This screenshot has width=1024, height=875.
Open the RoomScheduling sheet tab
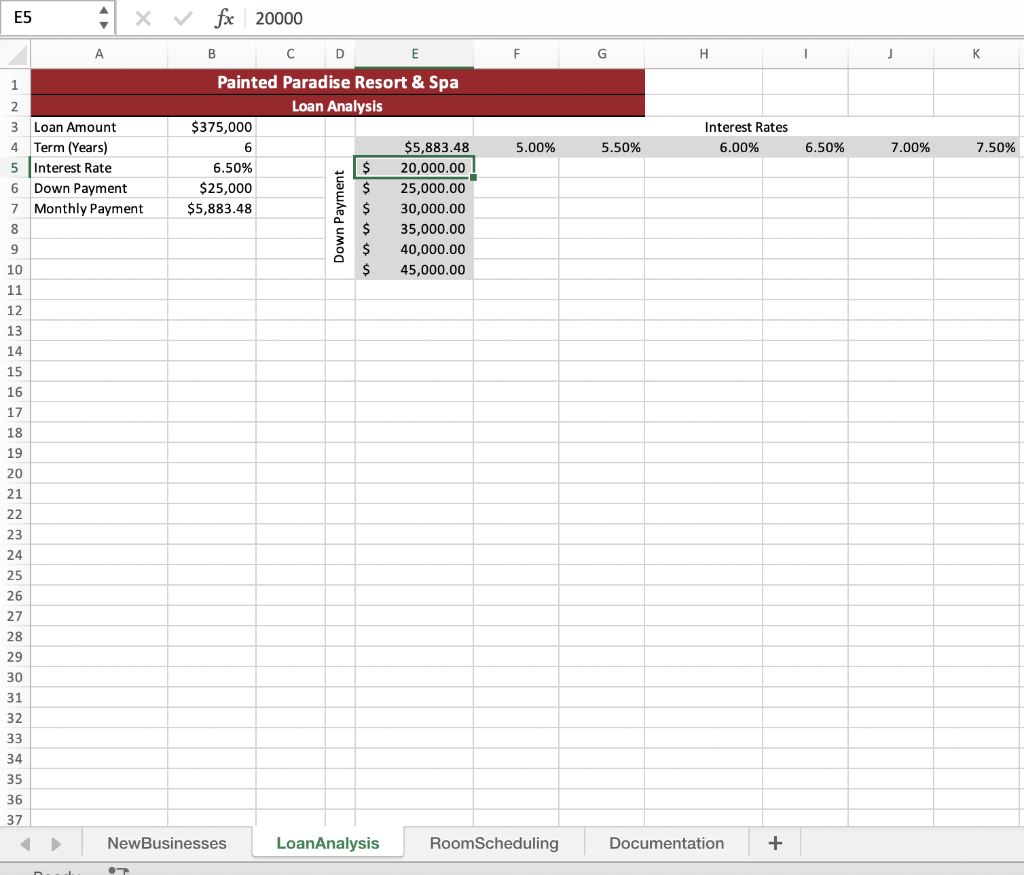[x=494, y=843]
